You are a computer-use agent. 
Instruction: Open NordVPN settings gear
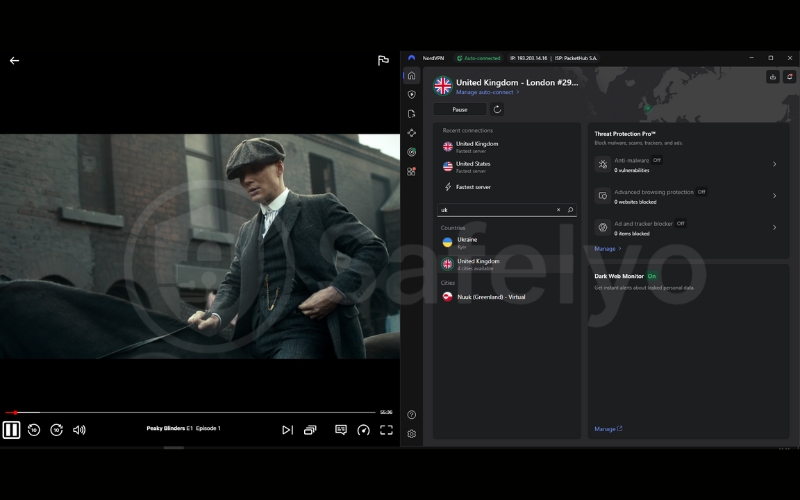[412, 434]
